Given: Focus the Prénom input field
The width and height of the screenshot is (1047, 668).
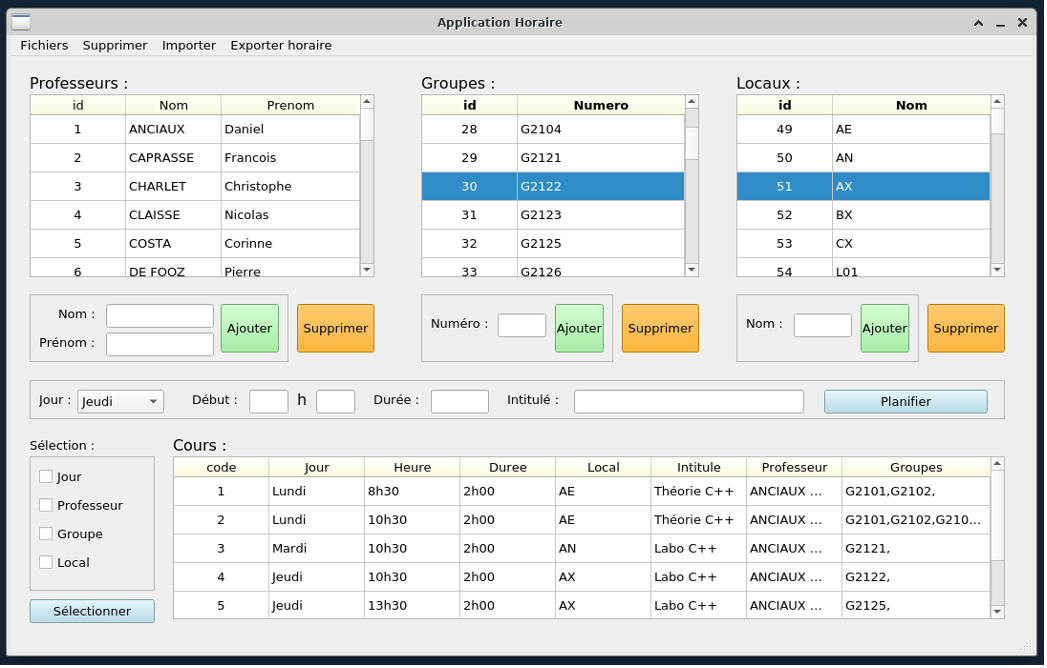Looking at the screenshot, I should coord(160,345).
